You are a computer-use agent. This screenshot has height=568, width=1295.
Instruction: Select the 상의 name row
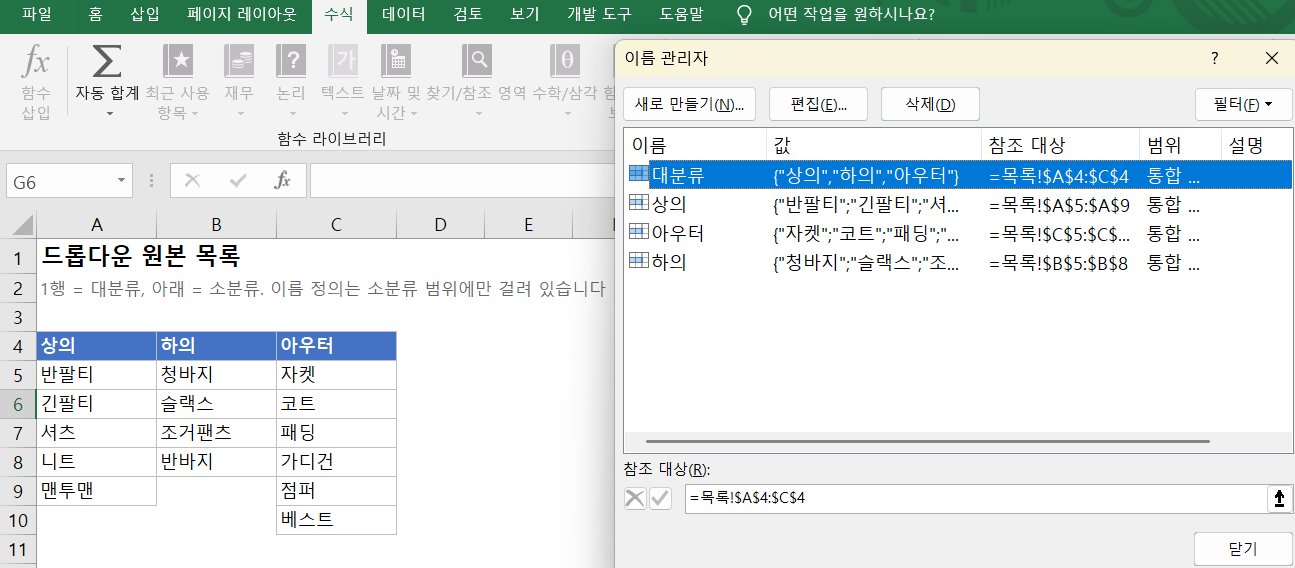click(x=958, y=204)
